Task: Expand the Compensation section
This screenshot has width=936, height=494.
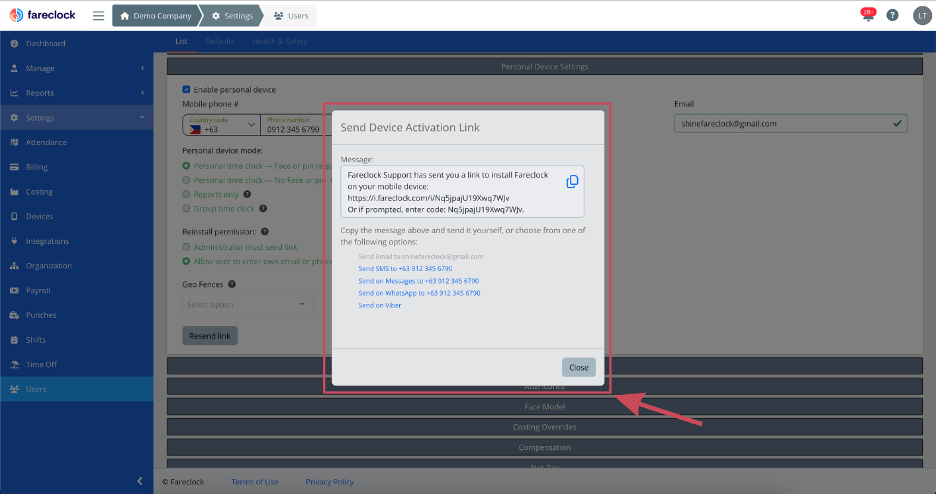Action: [544, 447]
